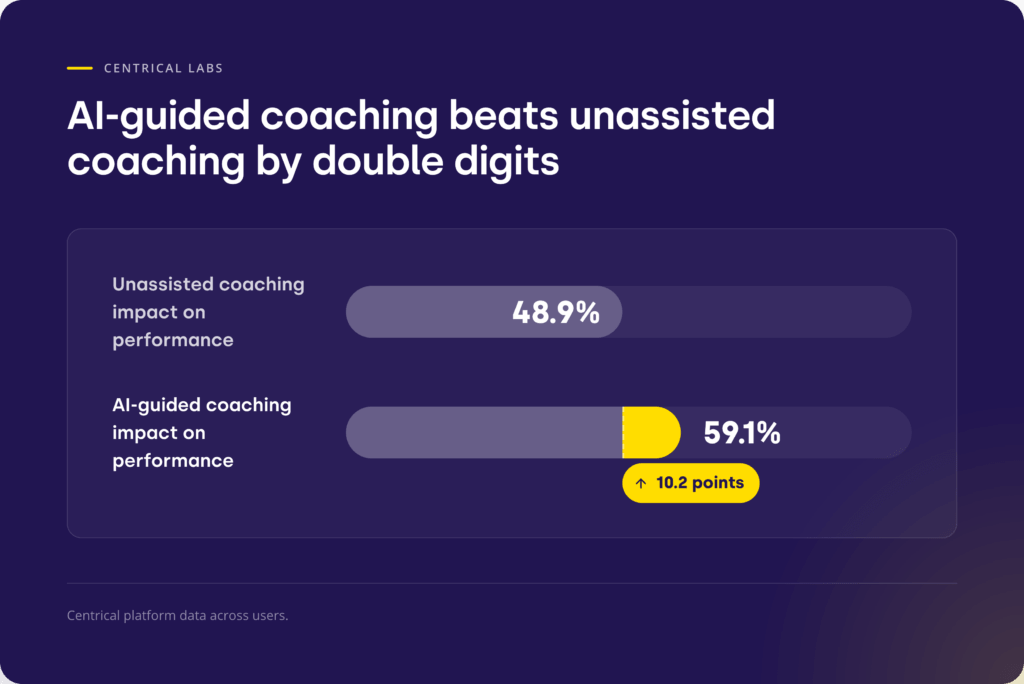Click the empty track of the unassisted bar

[x=767, y=312]
